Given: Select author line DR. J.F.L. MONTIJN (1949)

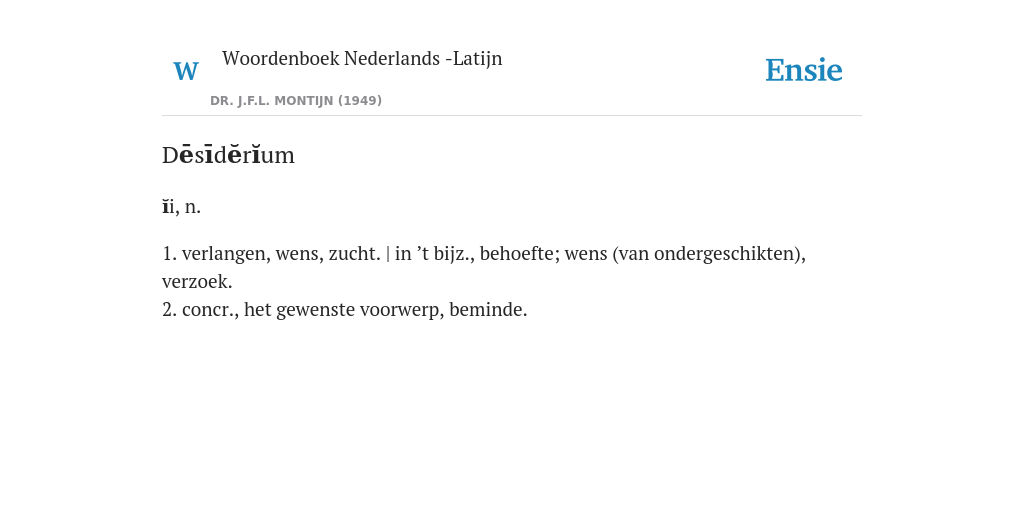Looking at the screenshot, I should coord(296,101).
